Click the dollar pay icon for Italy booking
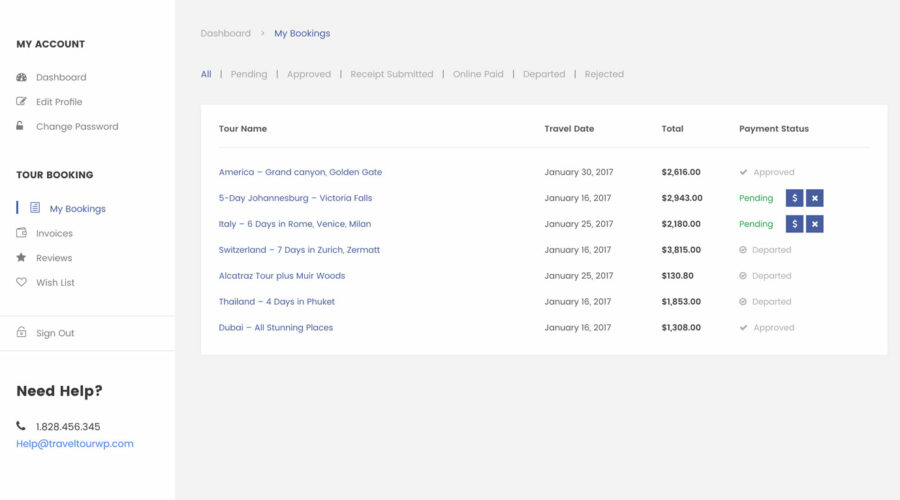The height and width of the screenshot is (500, 900). pyautogui.click(x=794, y=224)
